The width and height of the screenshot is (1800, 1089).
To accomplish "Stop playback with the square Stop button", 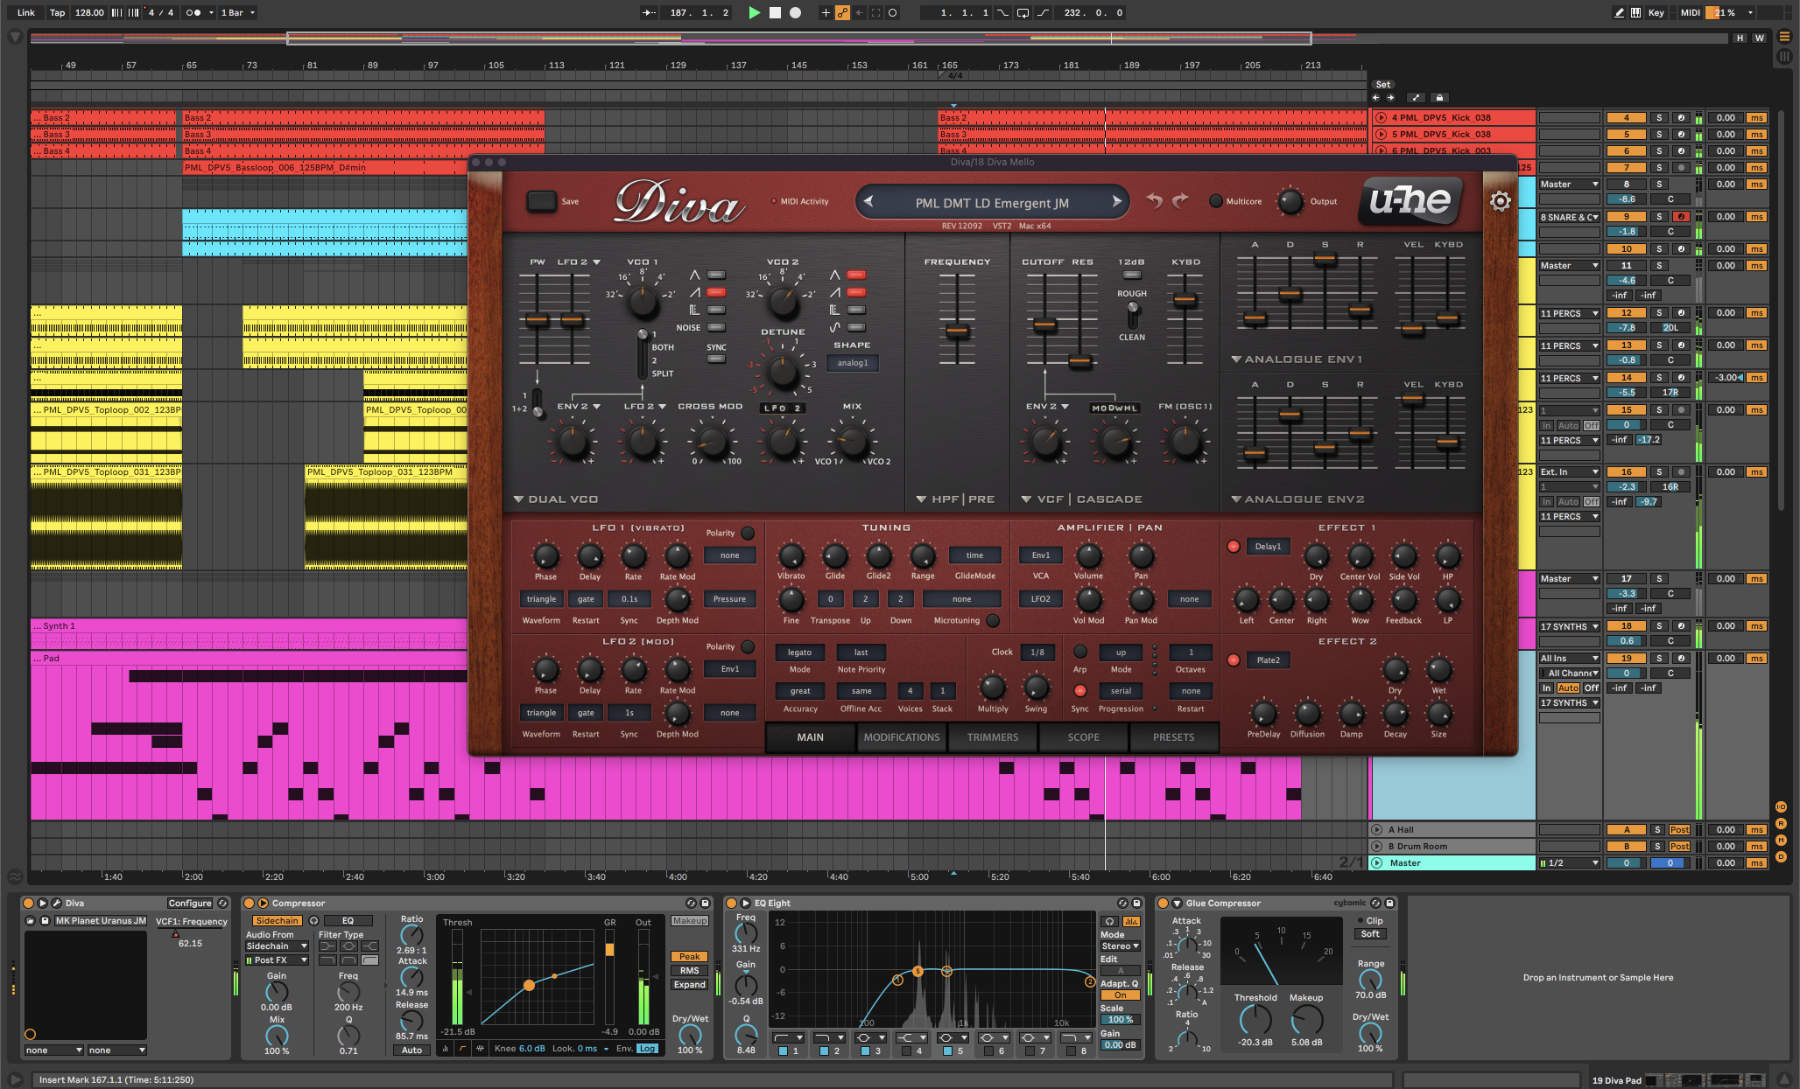I will (775, 13).
